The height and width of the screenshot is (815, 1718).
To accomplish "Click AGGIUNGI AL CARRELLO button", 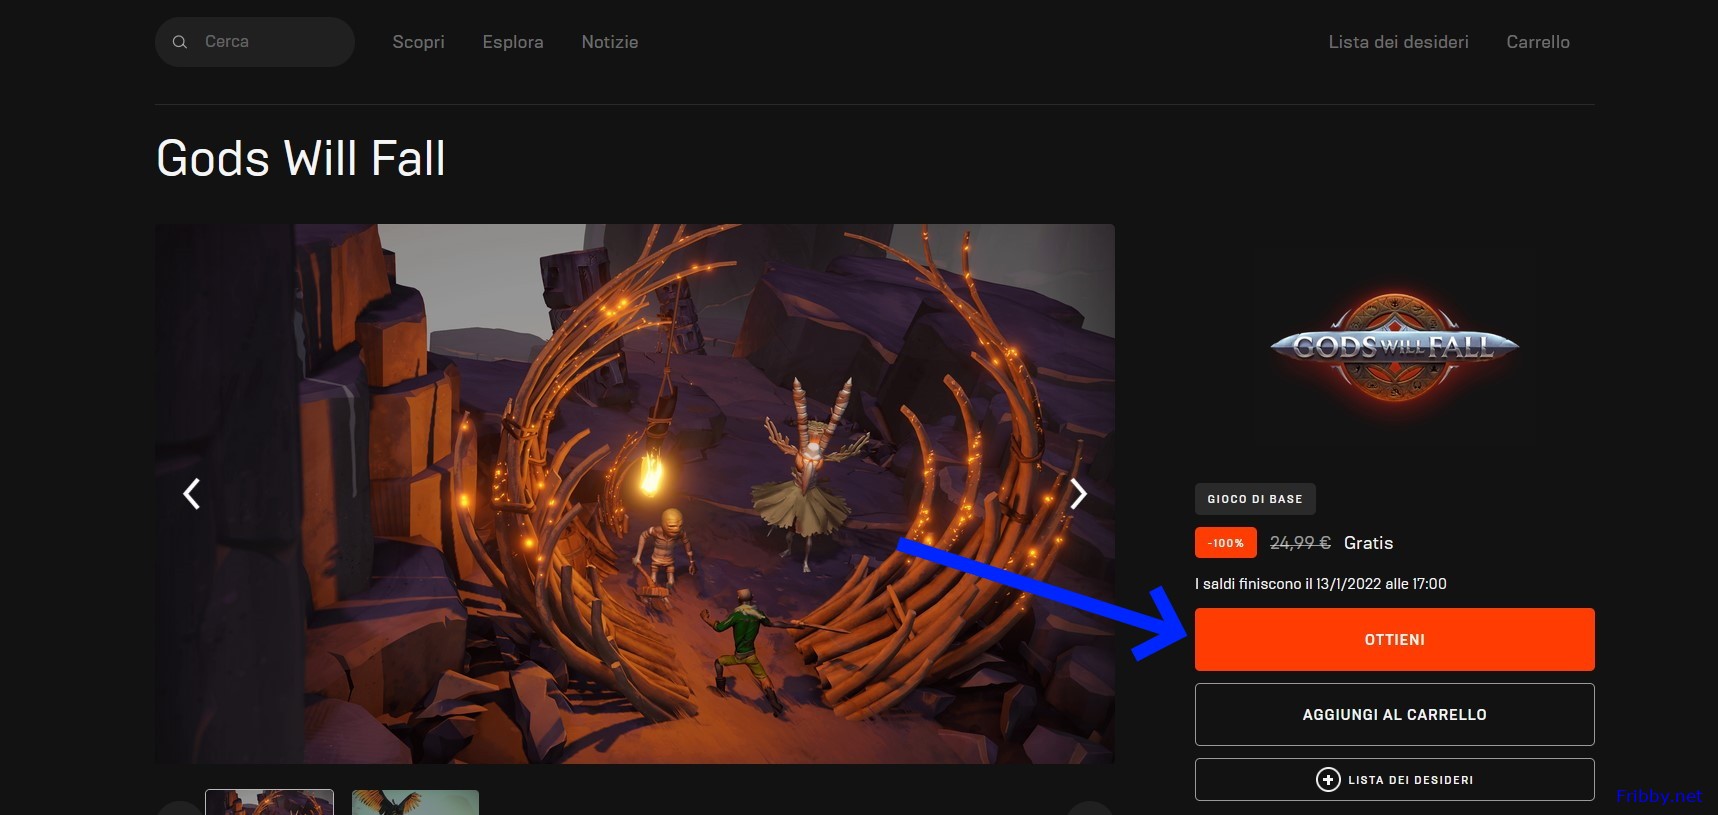I will click(1395, 714).
